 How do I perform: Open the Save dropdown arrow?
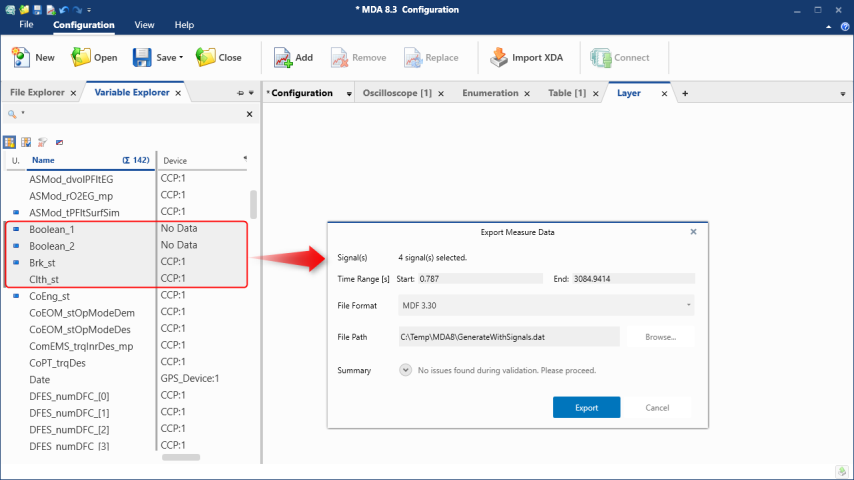pos(181,58)
